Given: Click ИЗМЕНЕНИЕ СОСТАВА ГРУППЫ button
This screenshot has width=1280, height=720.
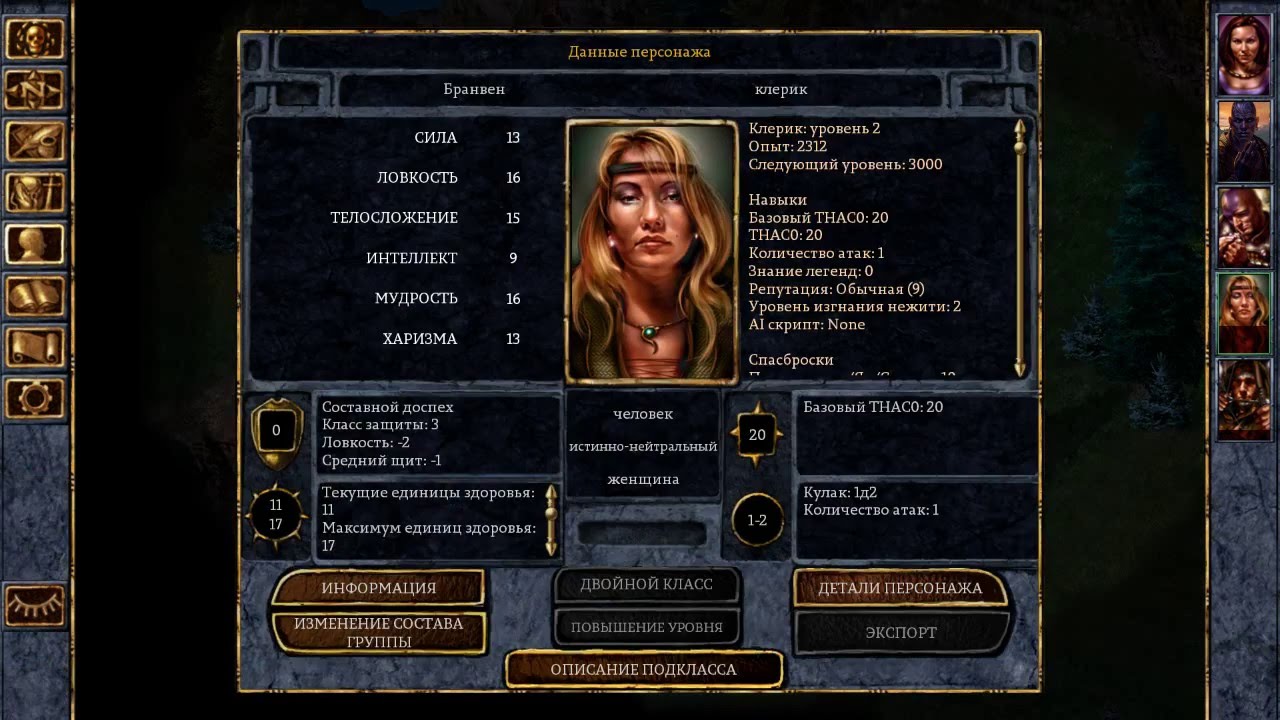Looking at the screenshot, I should [378, 632].
